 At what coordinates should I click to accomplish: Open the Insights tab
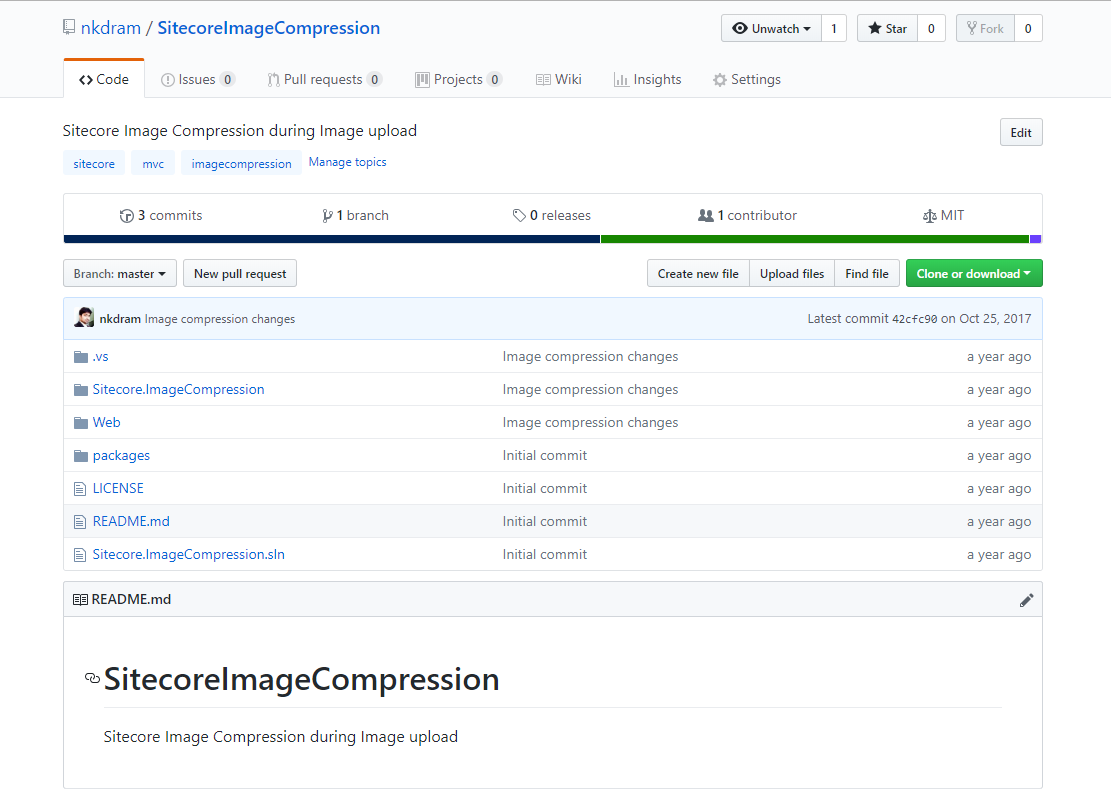[648, 79]
